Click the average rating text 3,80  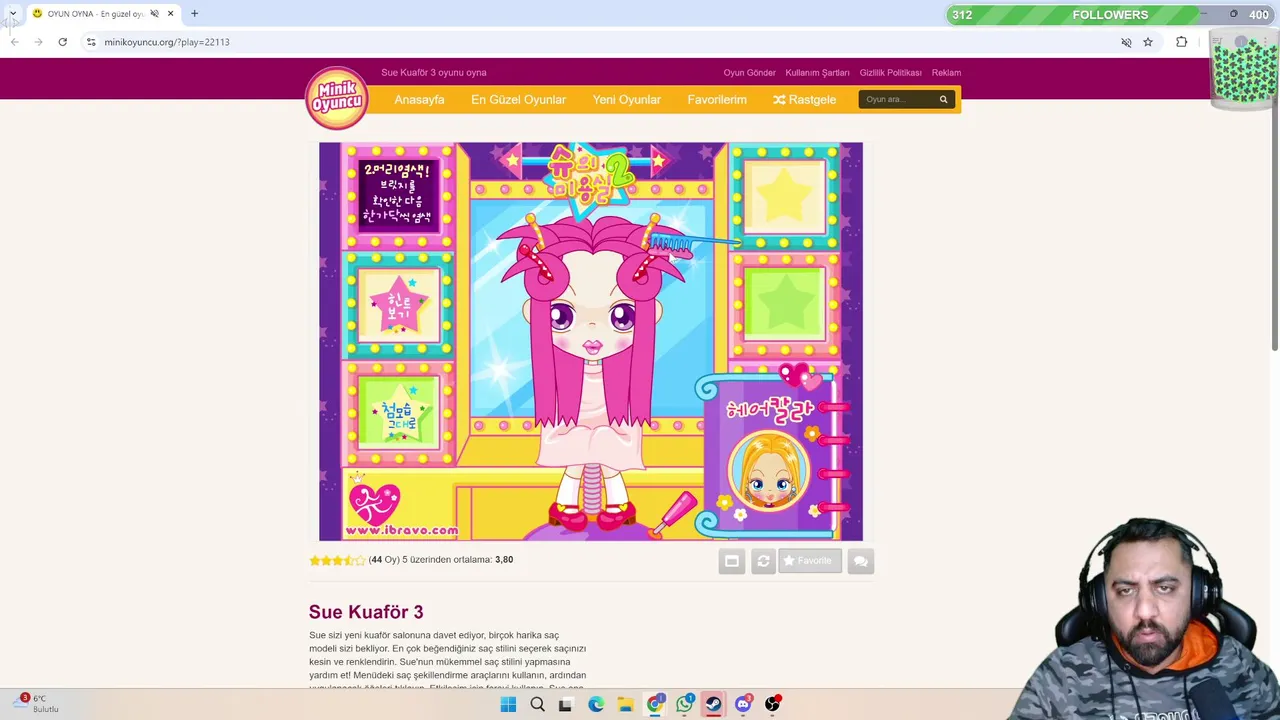[x=504, y=560]
